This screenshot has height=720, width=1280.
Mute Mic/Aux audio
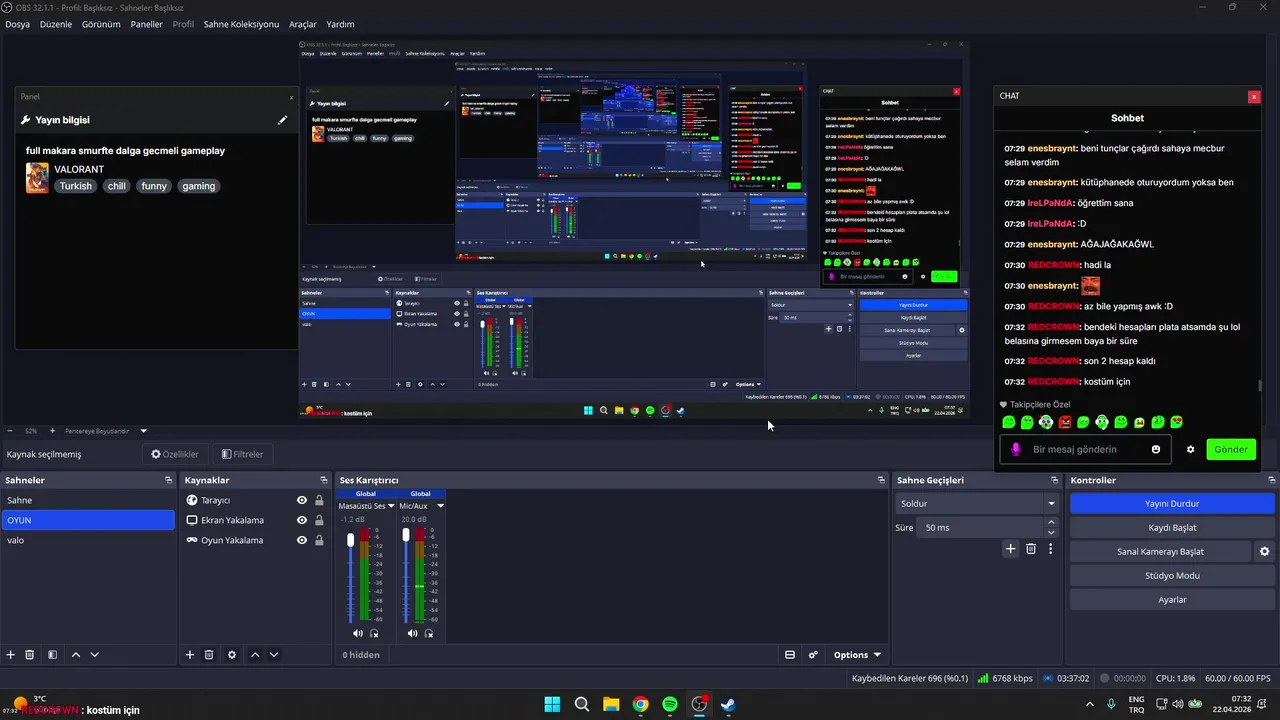413,633
